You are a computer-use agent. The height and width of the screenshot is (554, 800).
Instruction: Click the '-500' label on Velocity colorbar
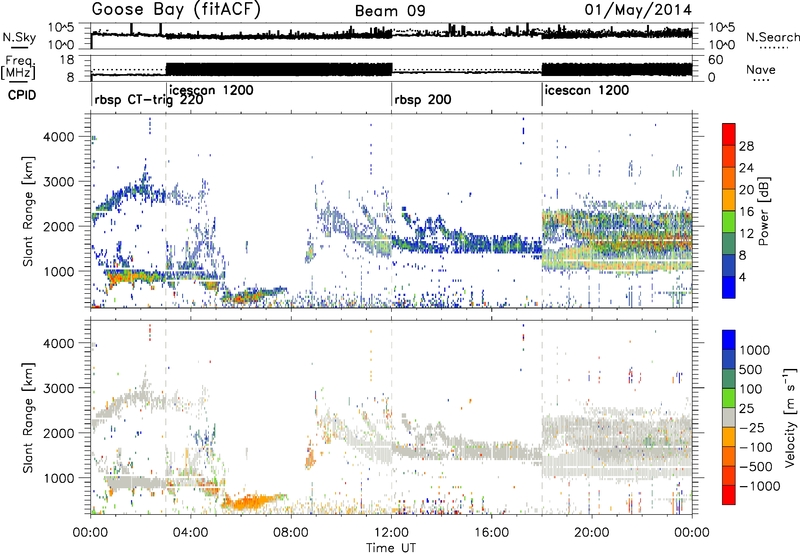756,467
